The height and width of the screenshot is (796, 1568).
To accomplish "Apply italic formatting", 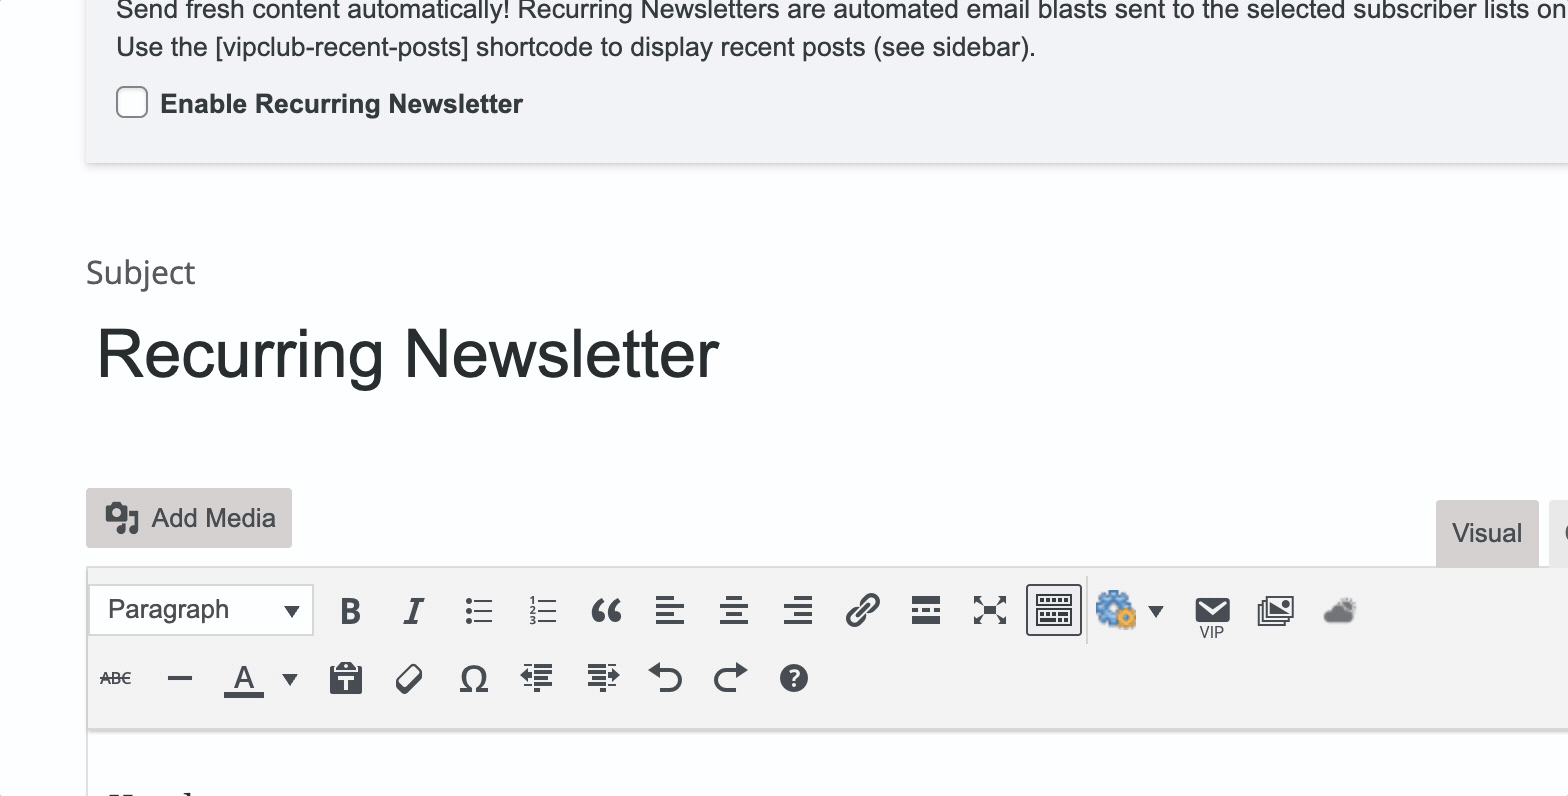I will tap(413, 610).
